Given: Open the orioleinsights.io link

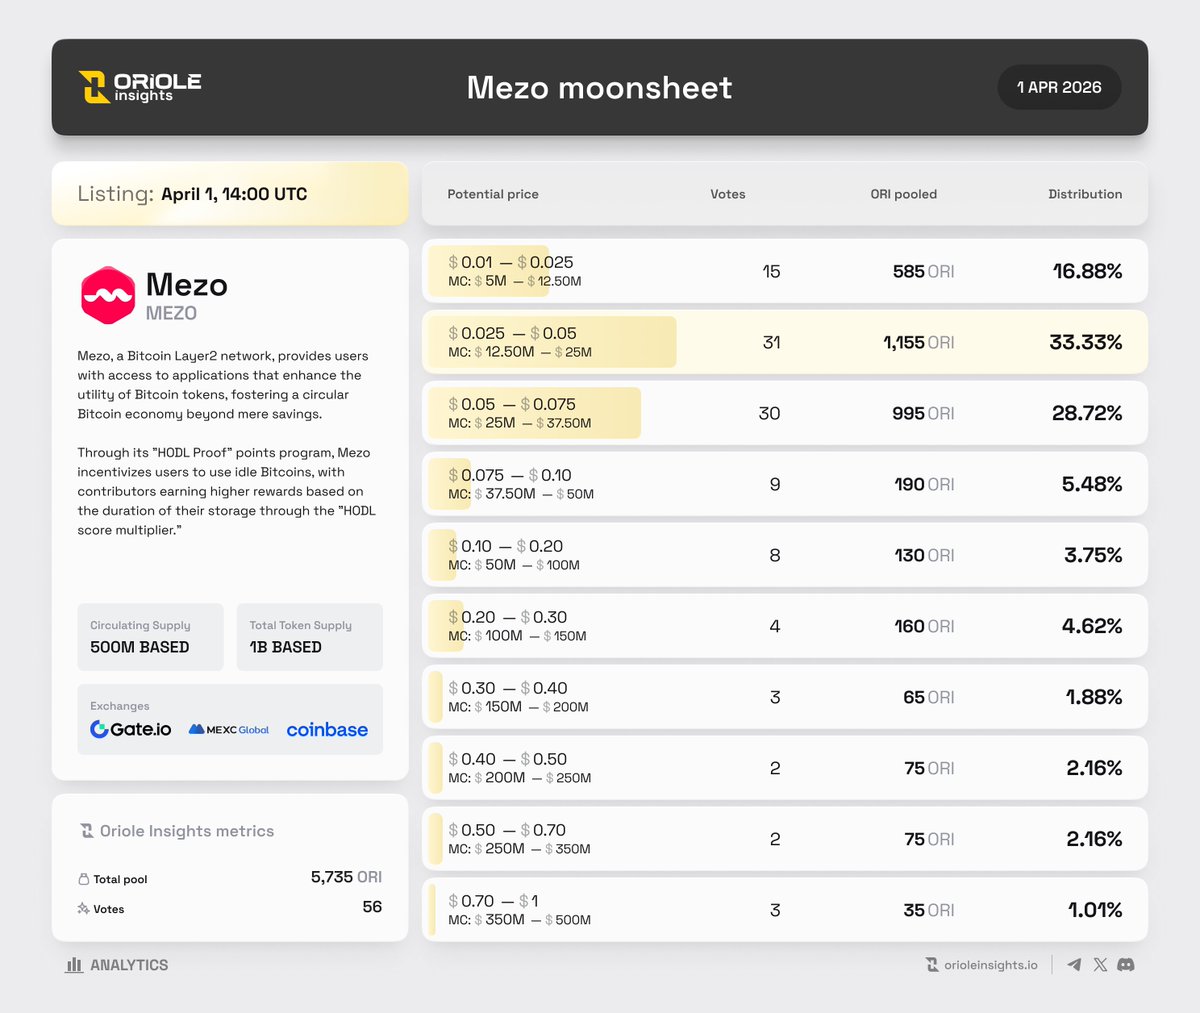Looking at the screenshot, I should click(x=990, y=965).
